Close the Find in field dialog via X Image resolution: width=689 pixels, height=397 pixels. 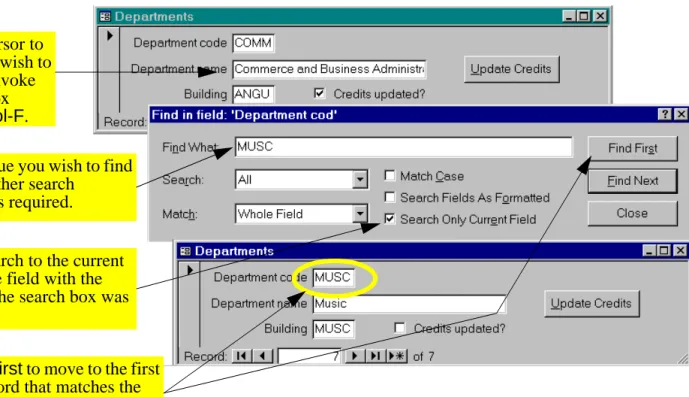click(x=681, y=114)
